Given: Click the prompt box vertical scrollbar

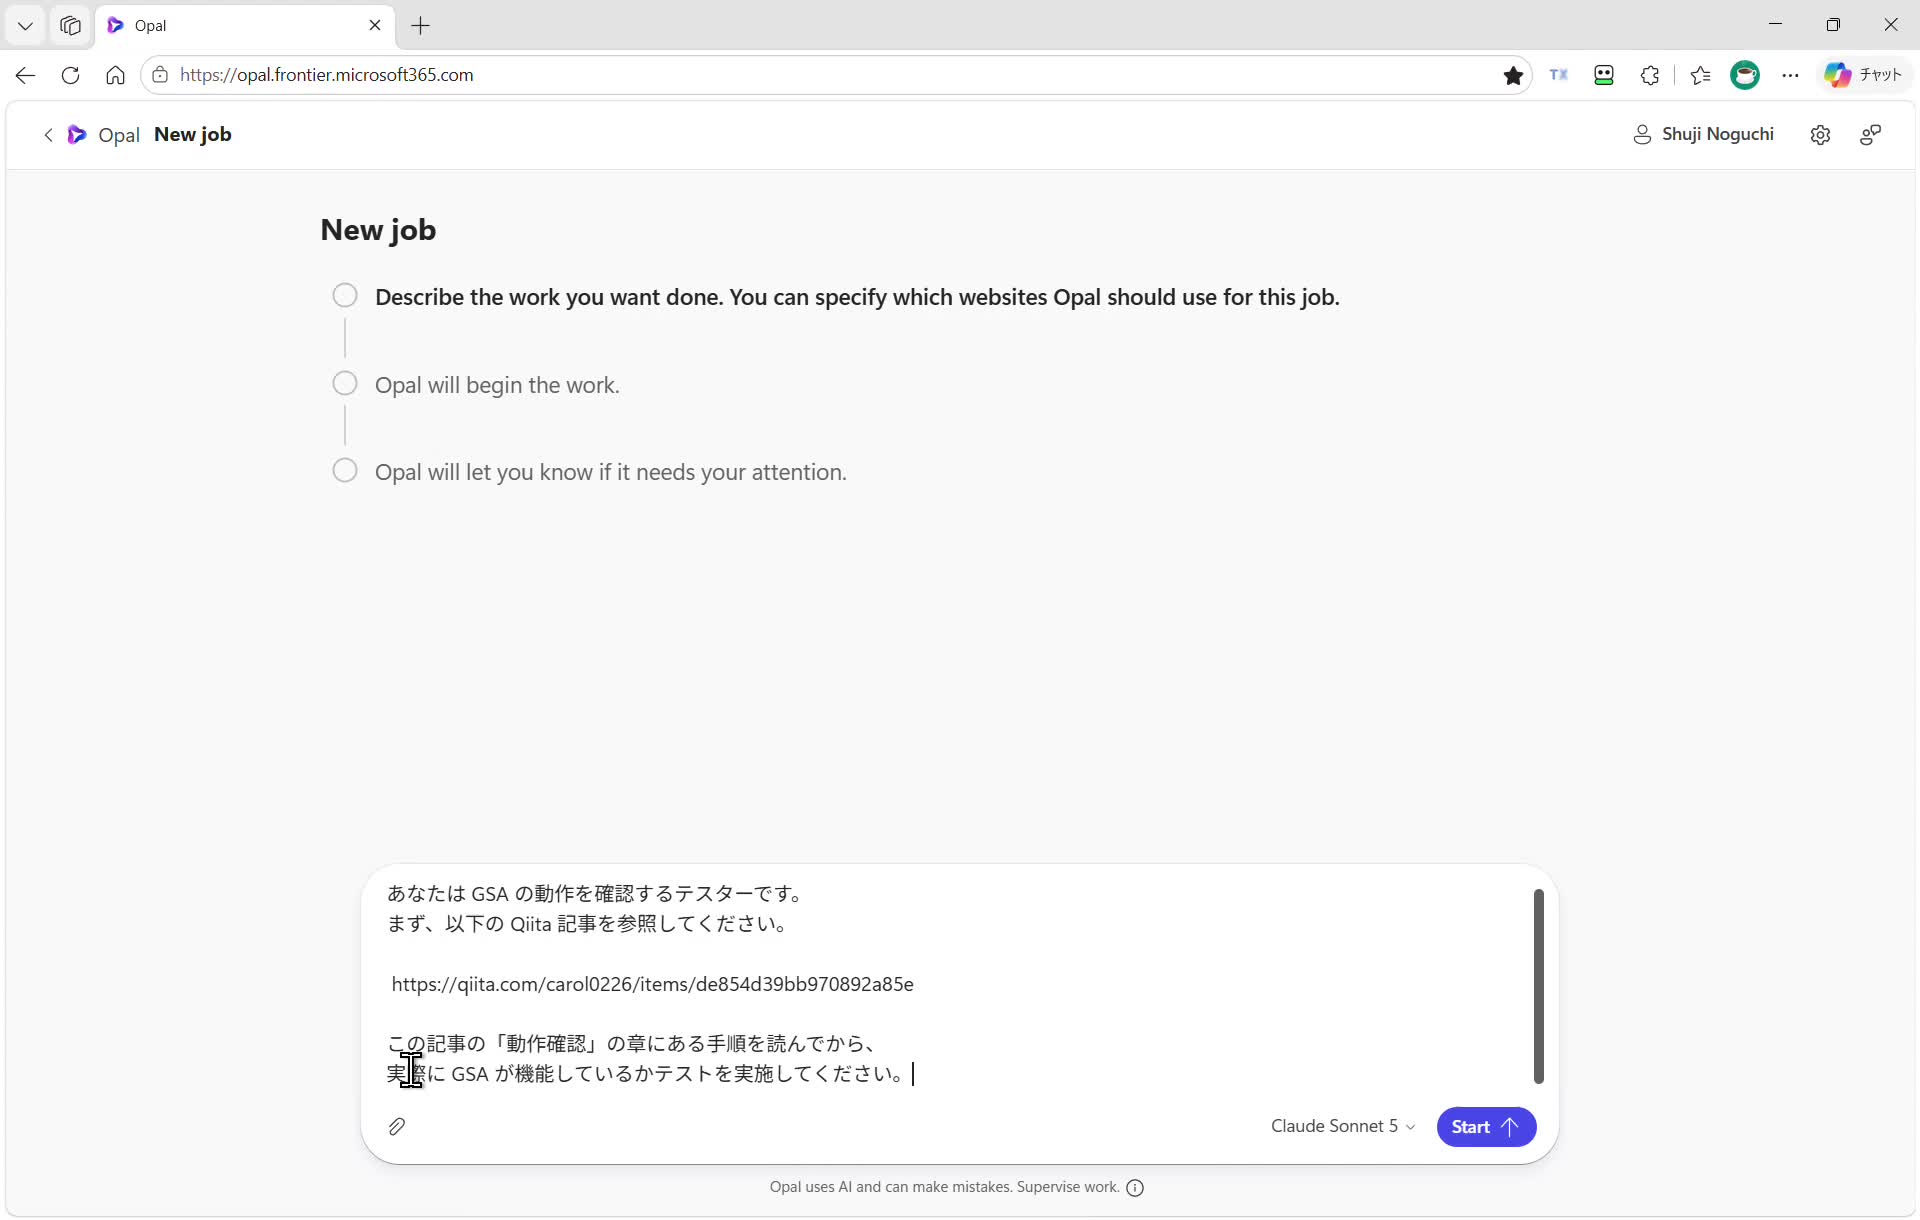Looking at the screenshot, I should (1538, 986).
